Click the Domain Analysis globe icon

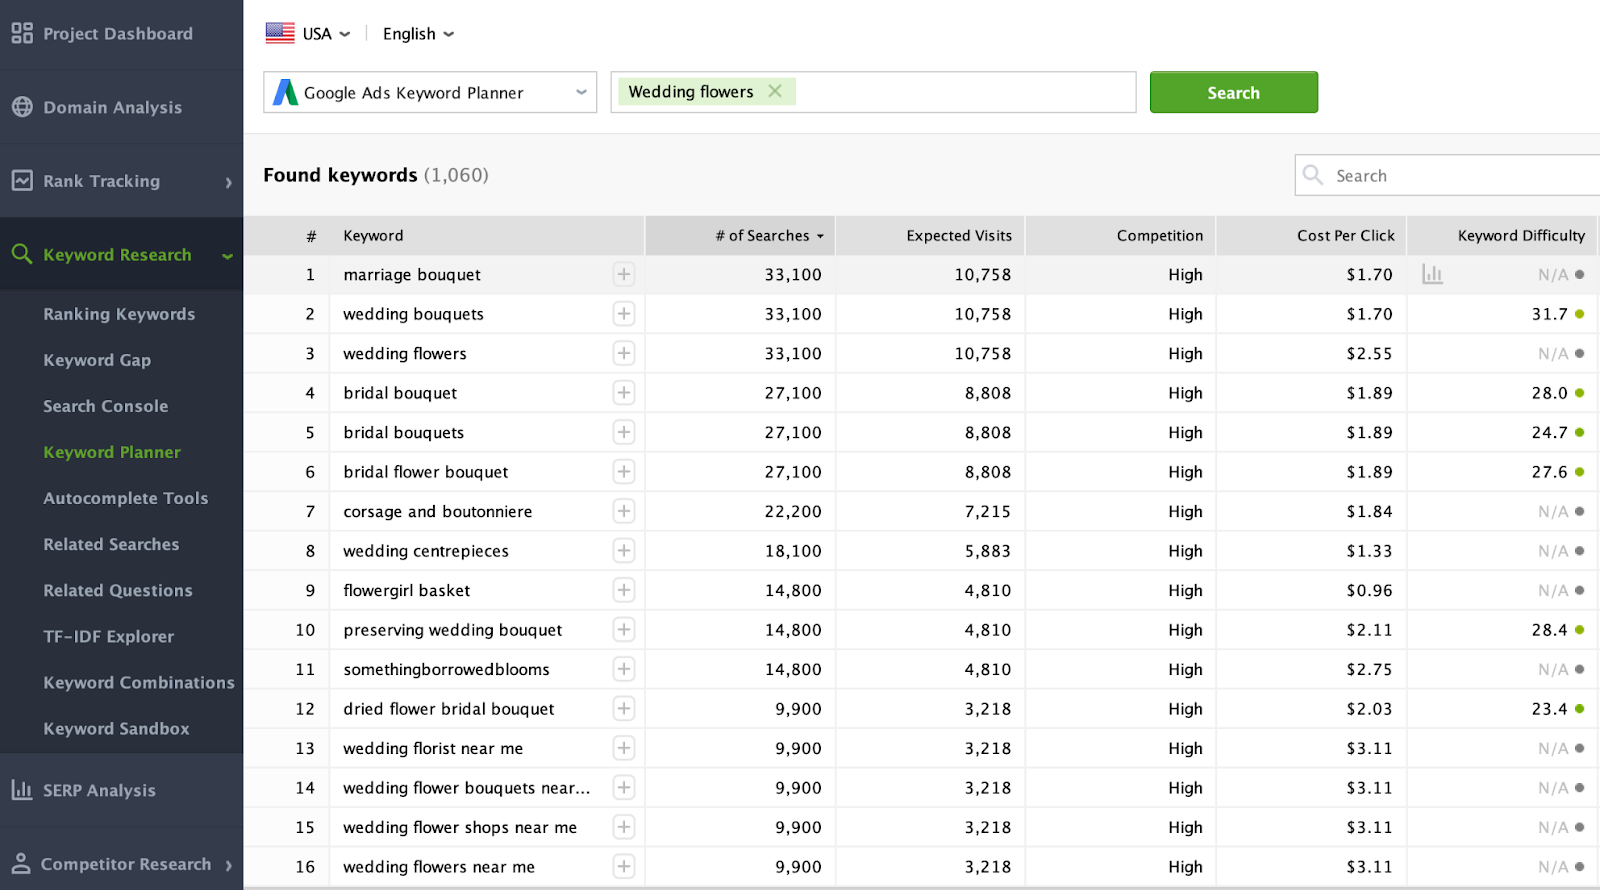pyautogui.click(x=22, y=107)
